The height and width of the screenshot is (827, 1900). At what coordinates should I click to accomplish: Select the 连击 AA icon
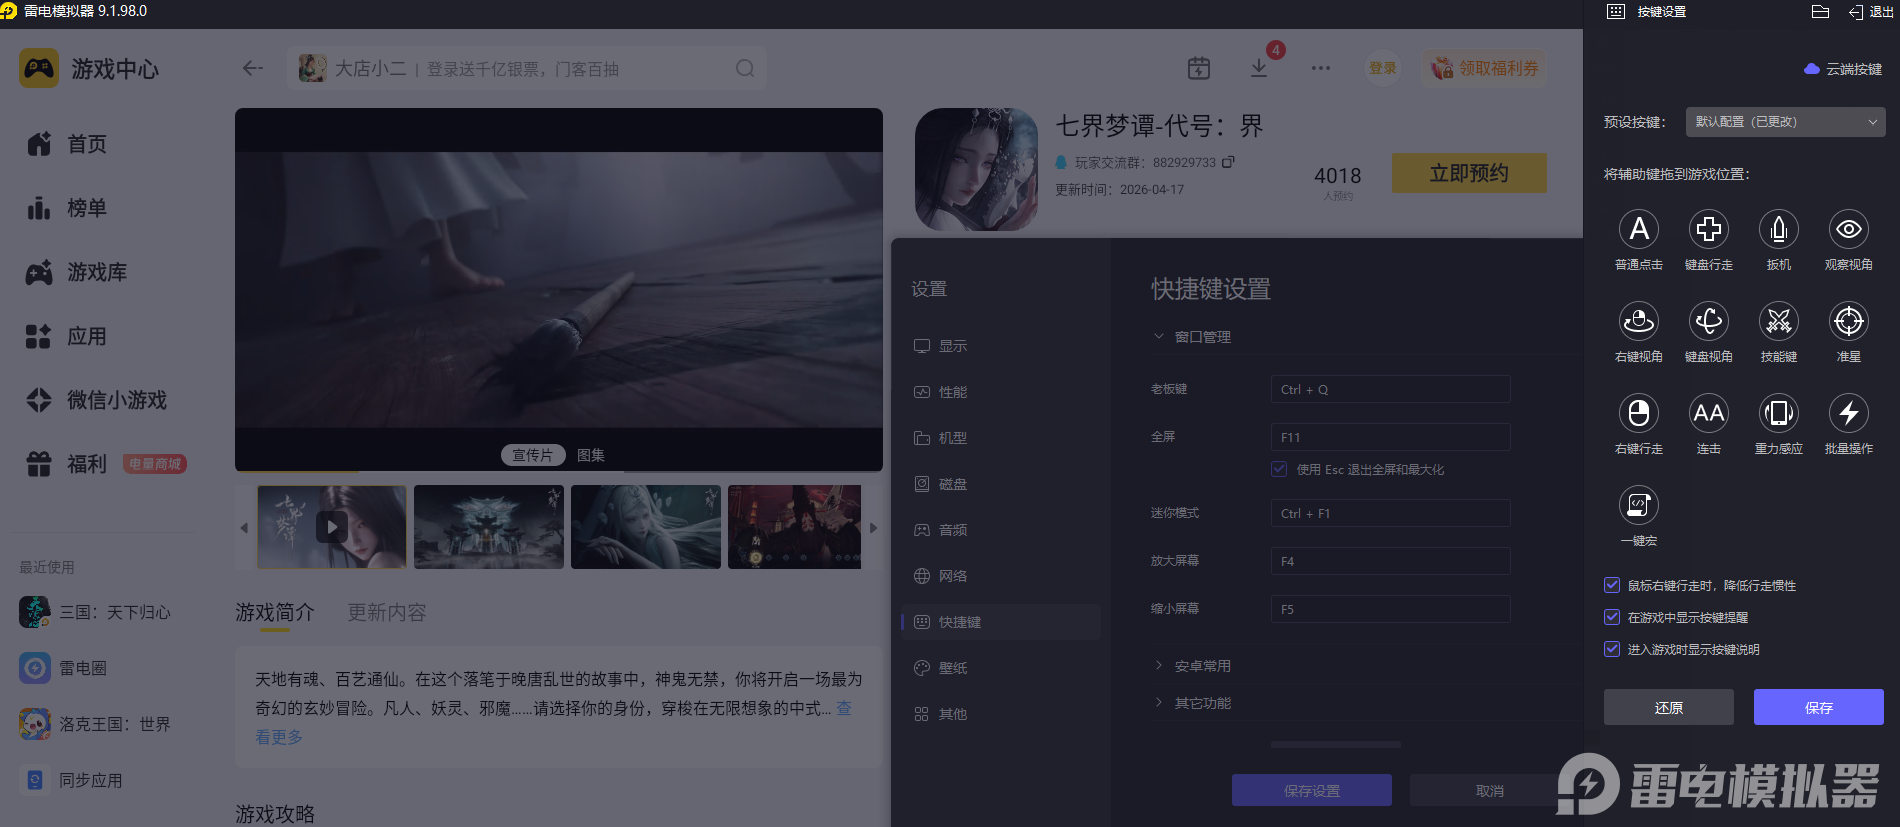click(1708, 413)
